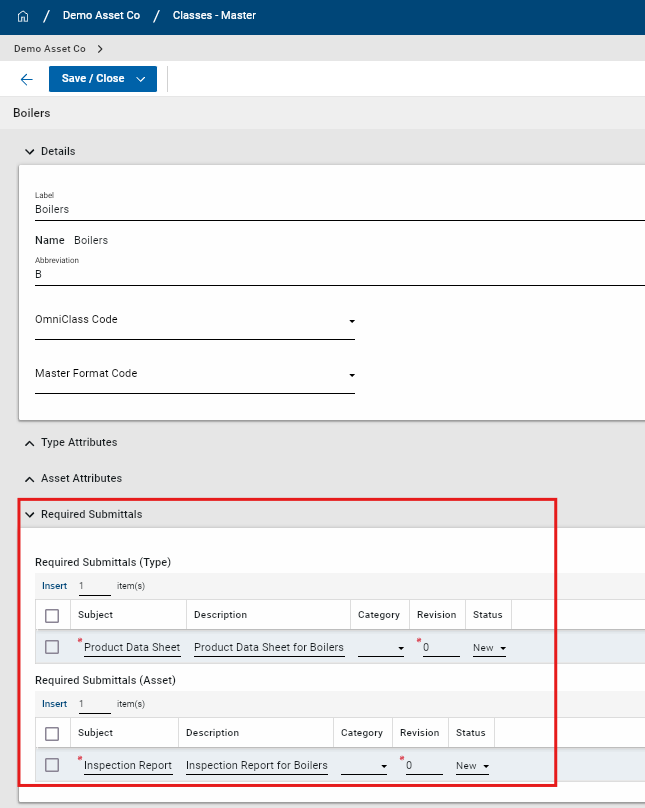Open Classes - Master breadcrumb item

pos(214,17)
